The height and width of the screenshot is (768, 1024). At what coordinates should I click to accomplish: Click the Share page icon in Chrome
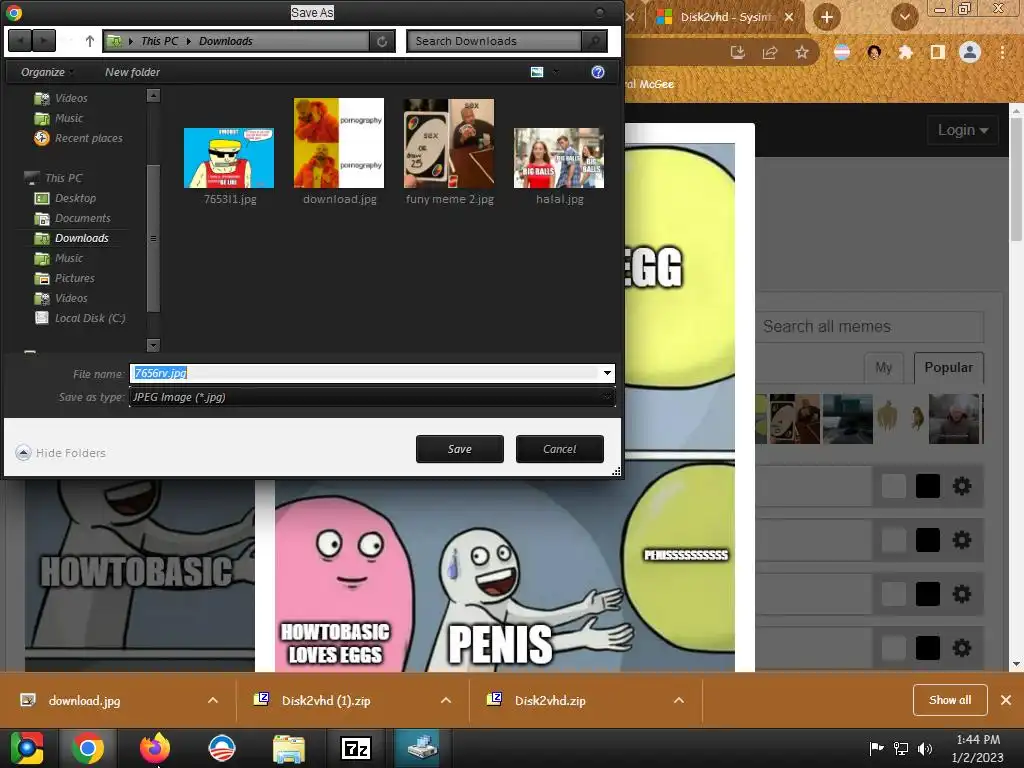point(770,52)
